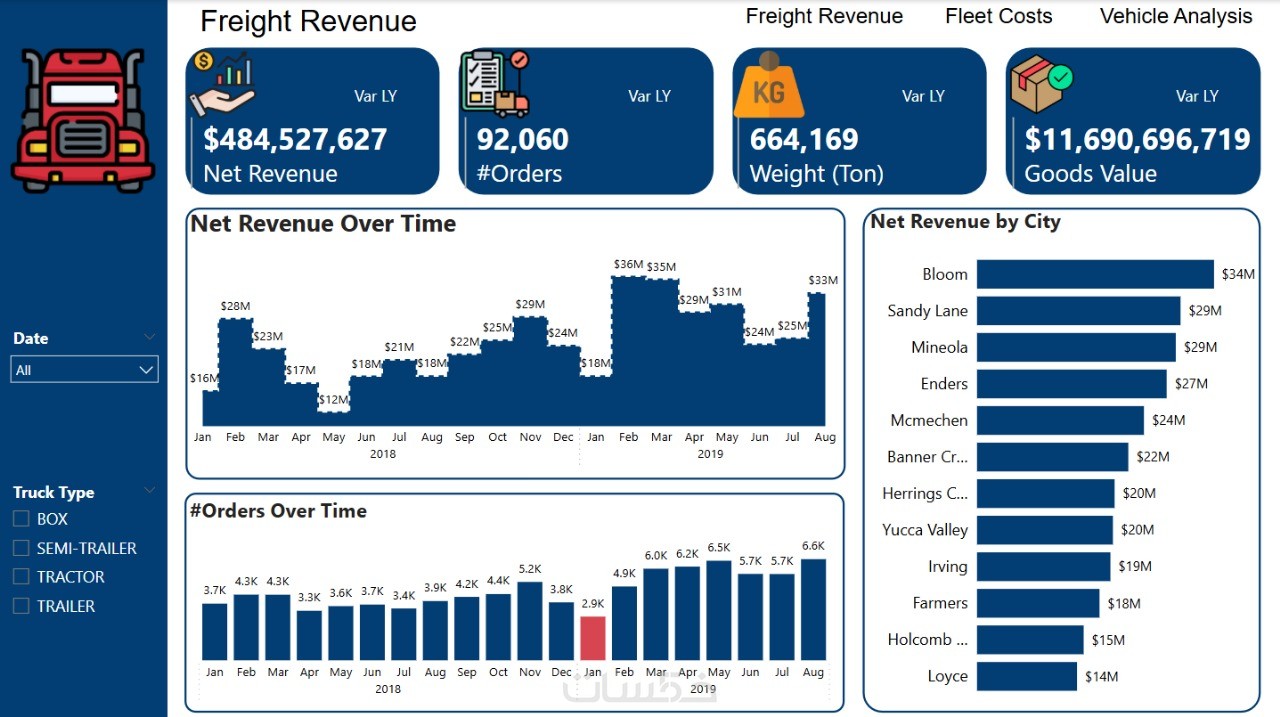1280x717 pixels.
Task: Click the Net Revenue hand-with-coin icon
Action: click(x=223, y=83)
